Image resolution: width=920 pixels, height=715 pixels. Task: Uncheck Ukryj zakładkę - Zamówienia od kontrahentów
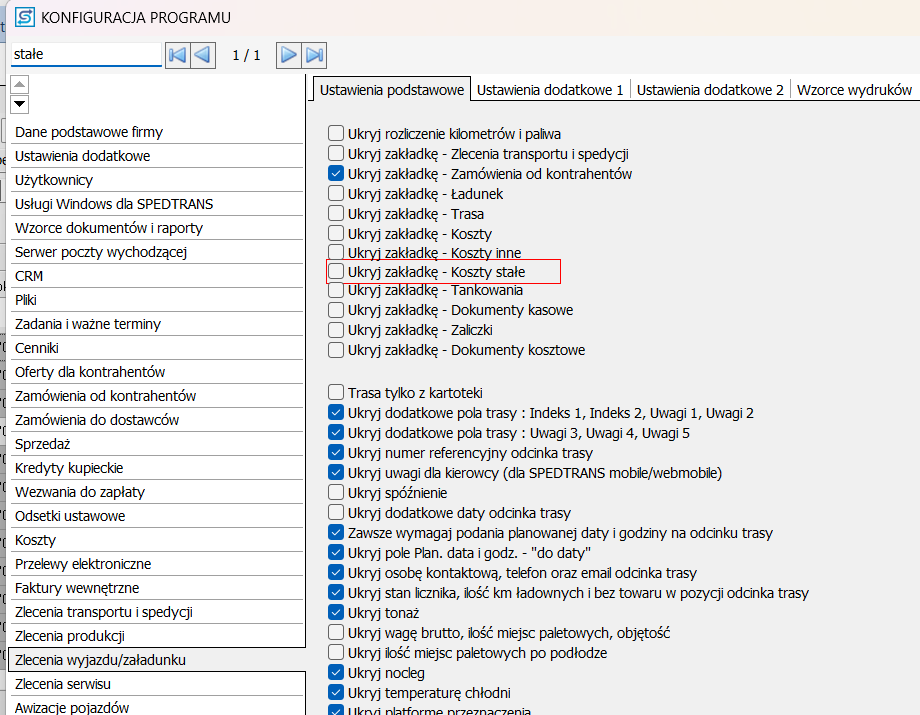(337, 173)
